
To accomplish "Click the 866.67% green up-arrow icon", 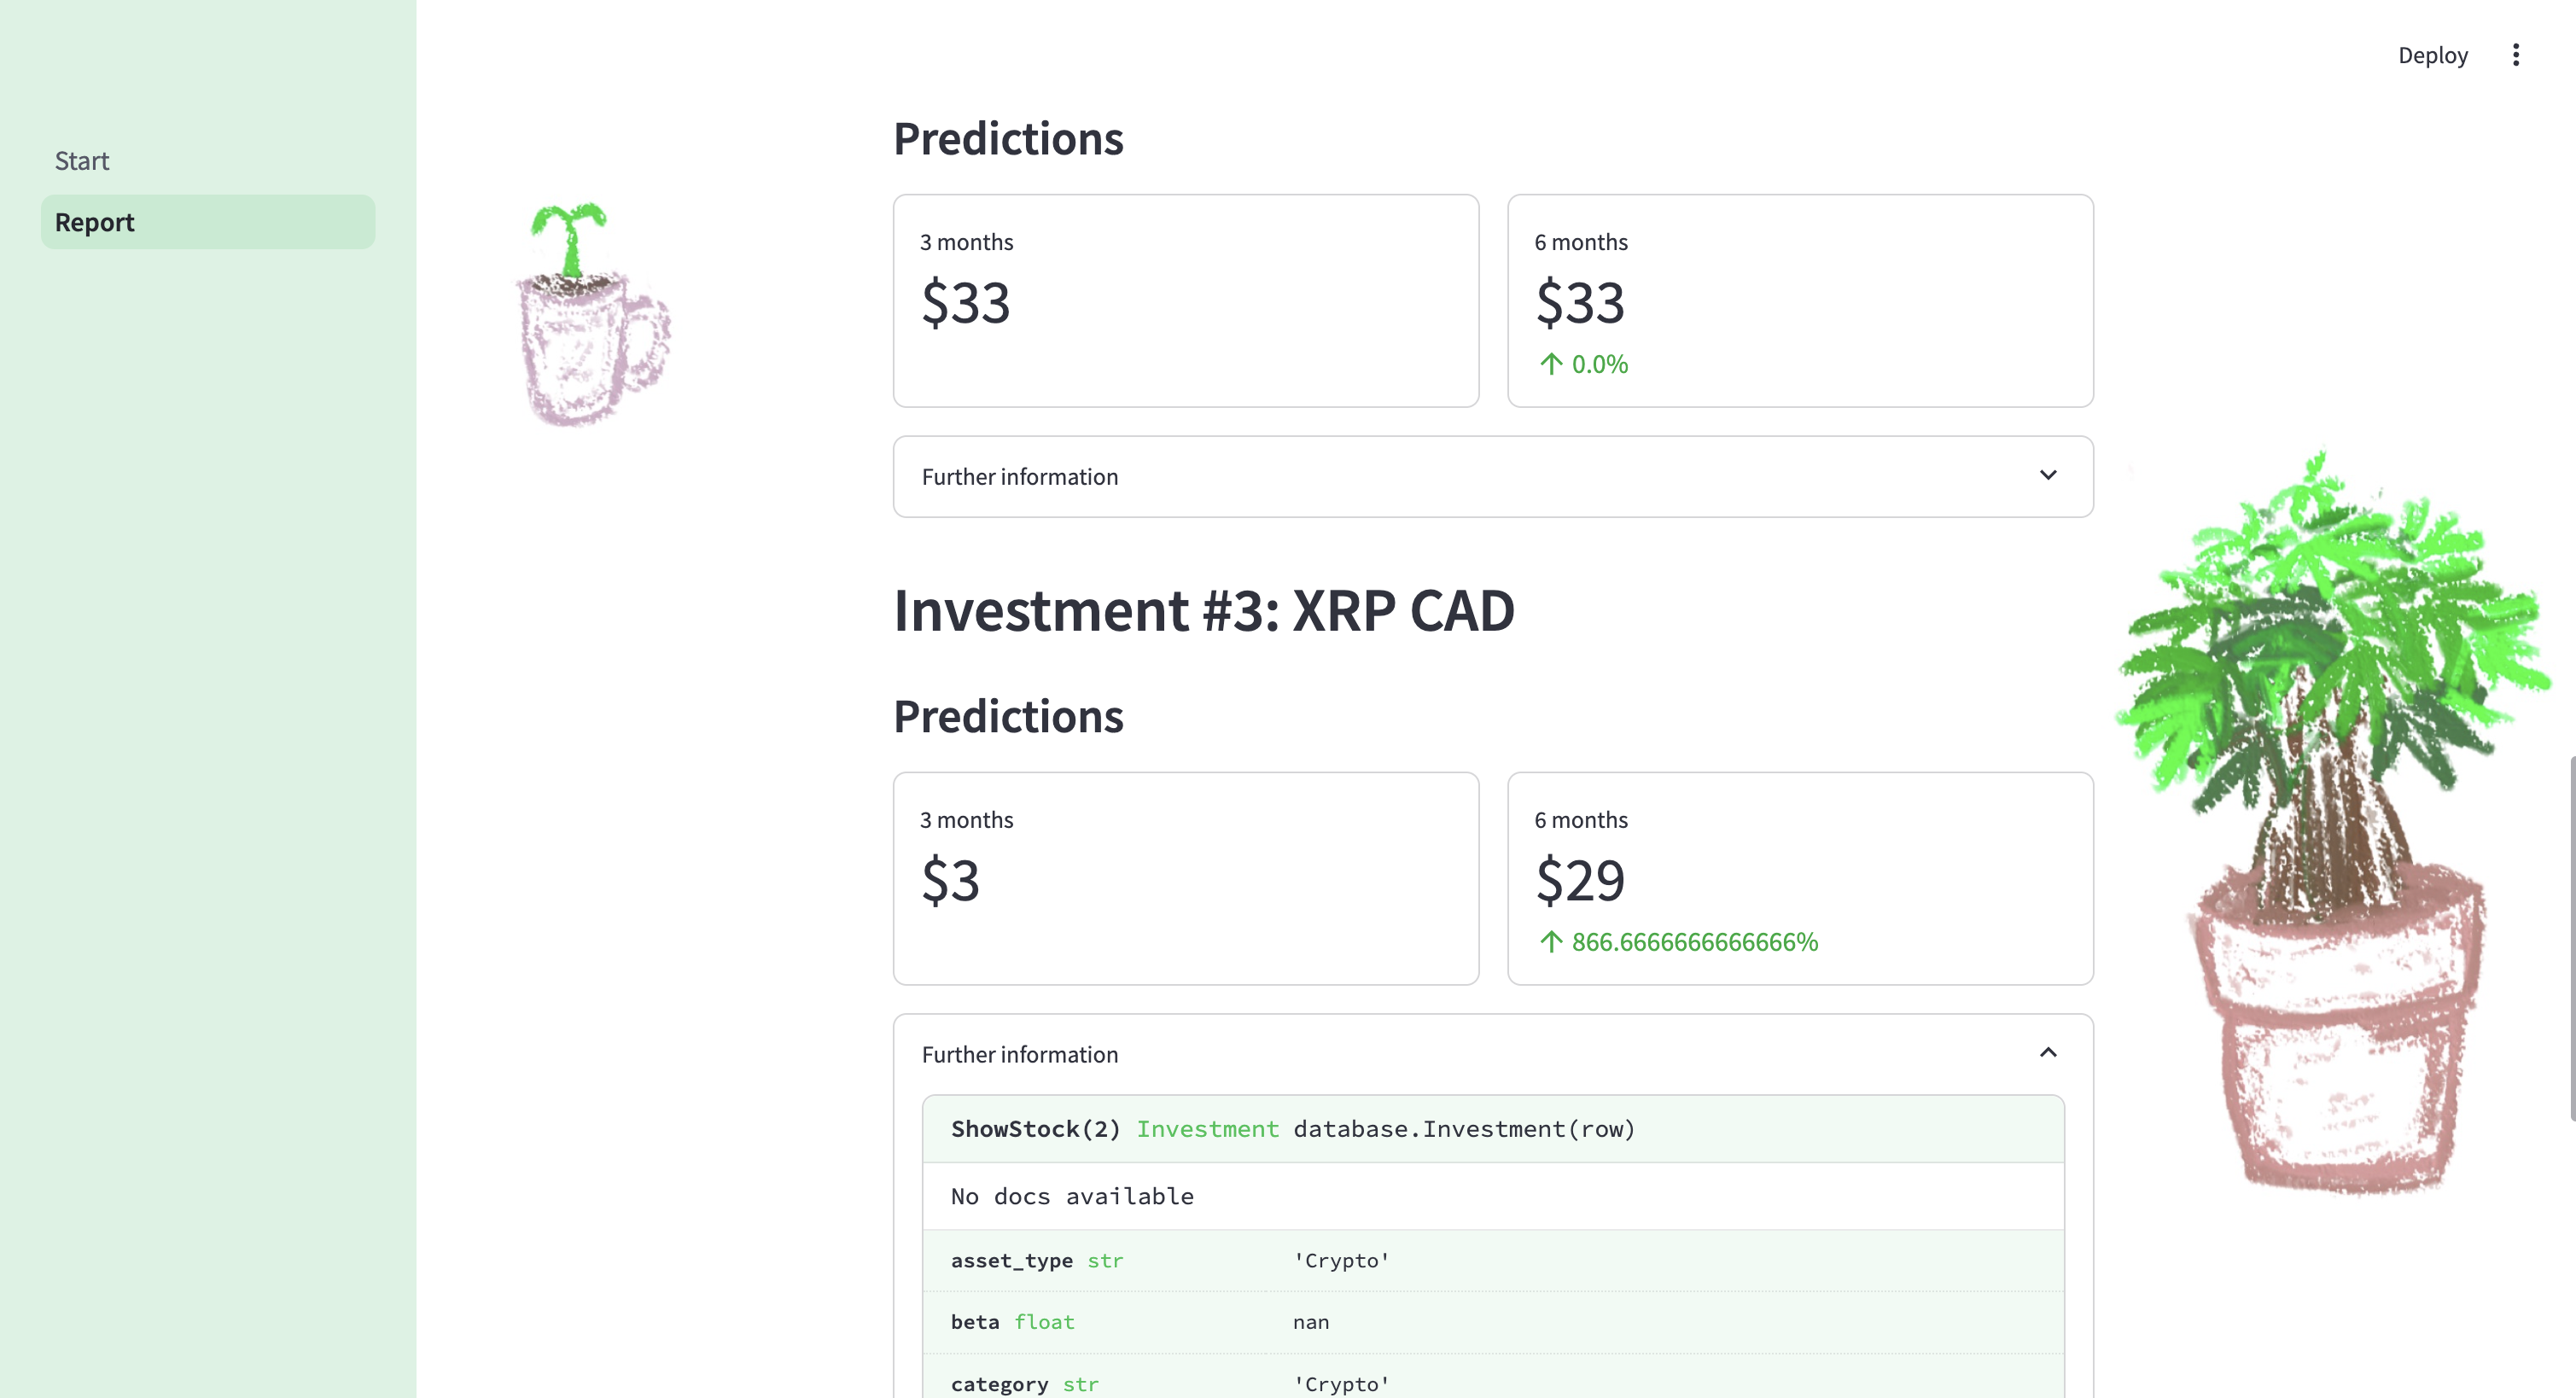I will coord(1550,942).
